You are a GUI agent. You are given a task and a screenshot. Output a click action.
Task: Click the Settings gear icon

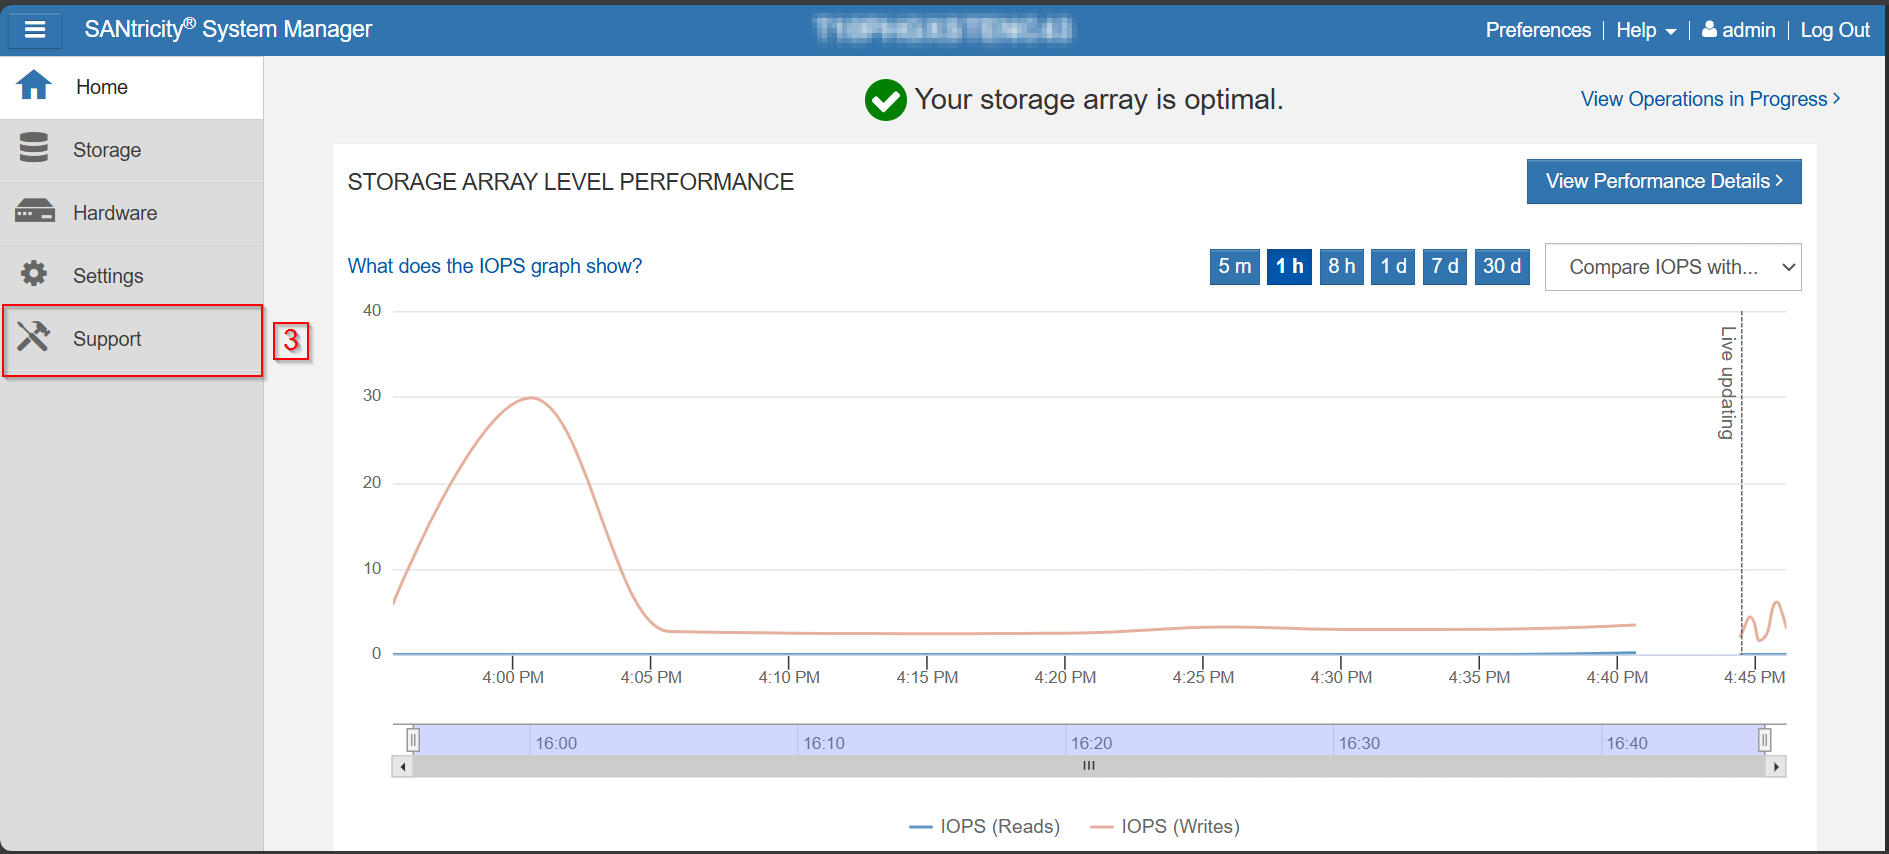[x=34, y=274]
